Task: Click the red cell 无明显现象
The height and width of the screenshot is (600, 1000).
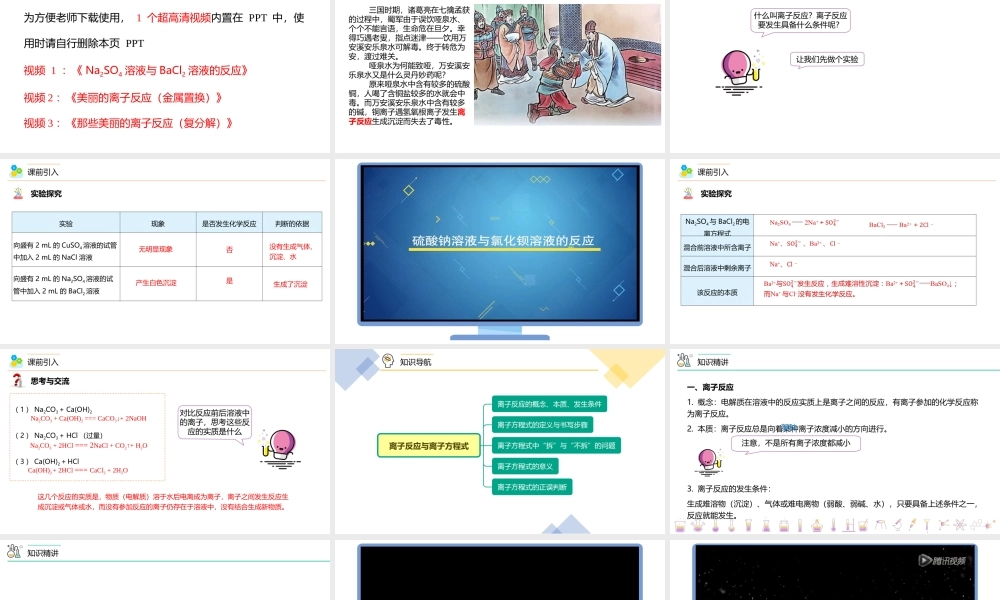Action: point(156,249)
